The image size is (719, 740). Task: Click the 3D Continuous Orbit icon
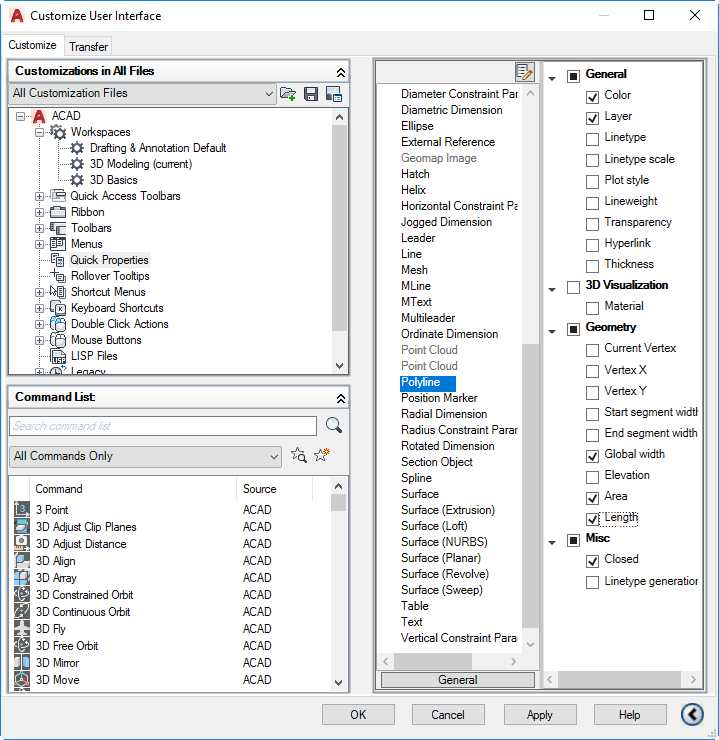(22, 611)
